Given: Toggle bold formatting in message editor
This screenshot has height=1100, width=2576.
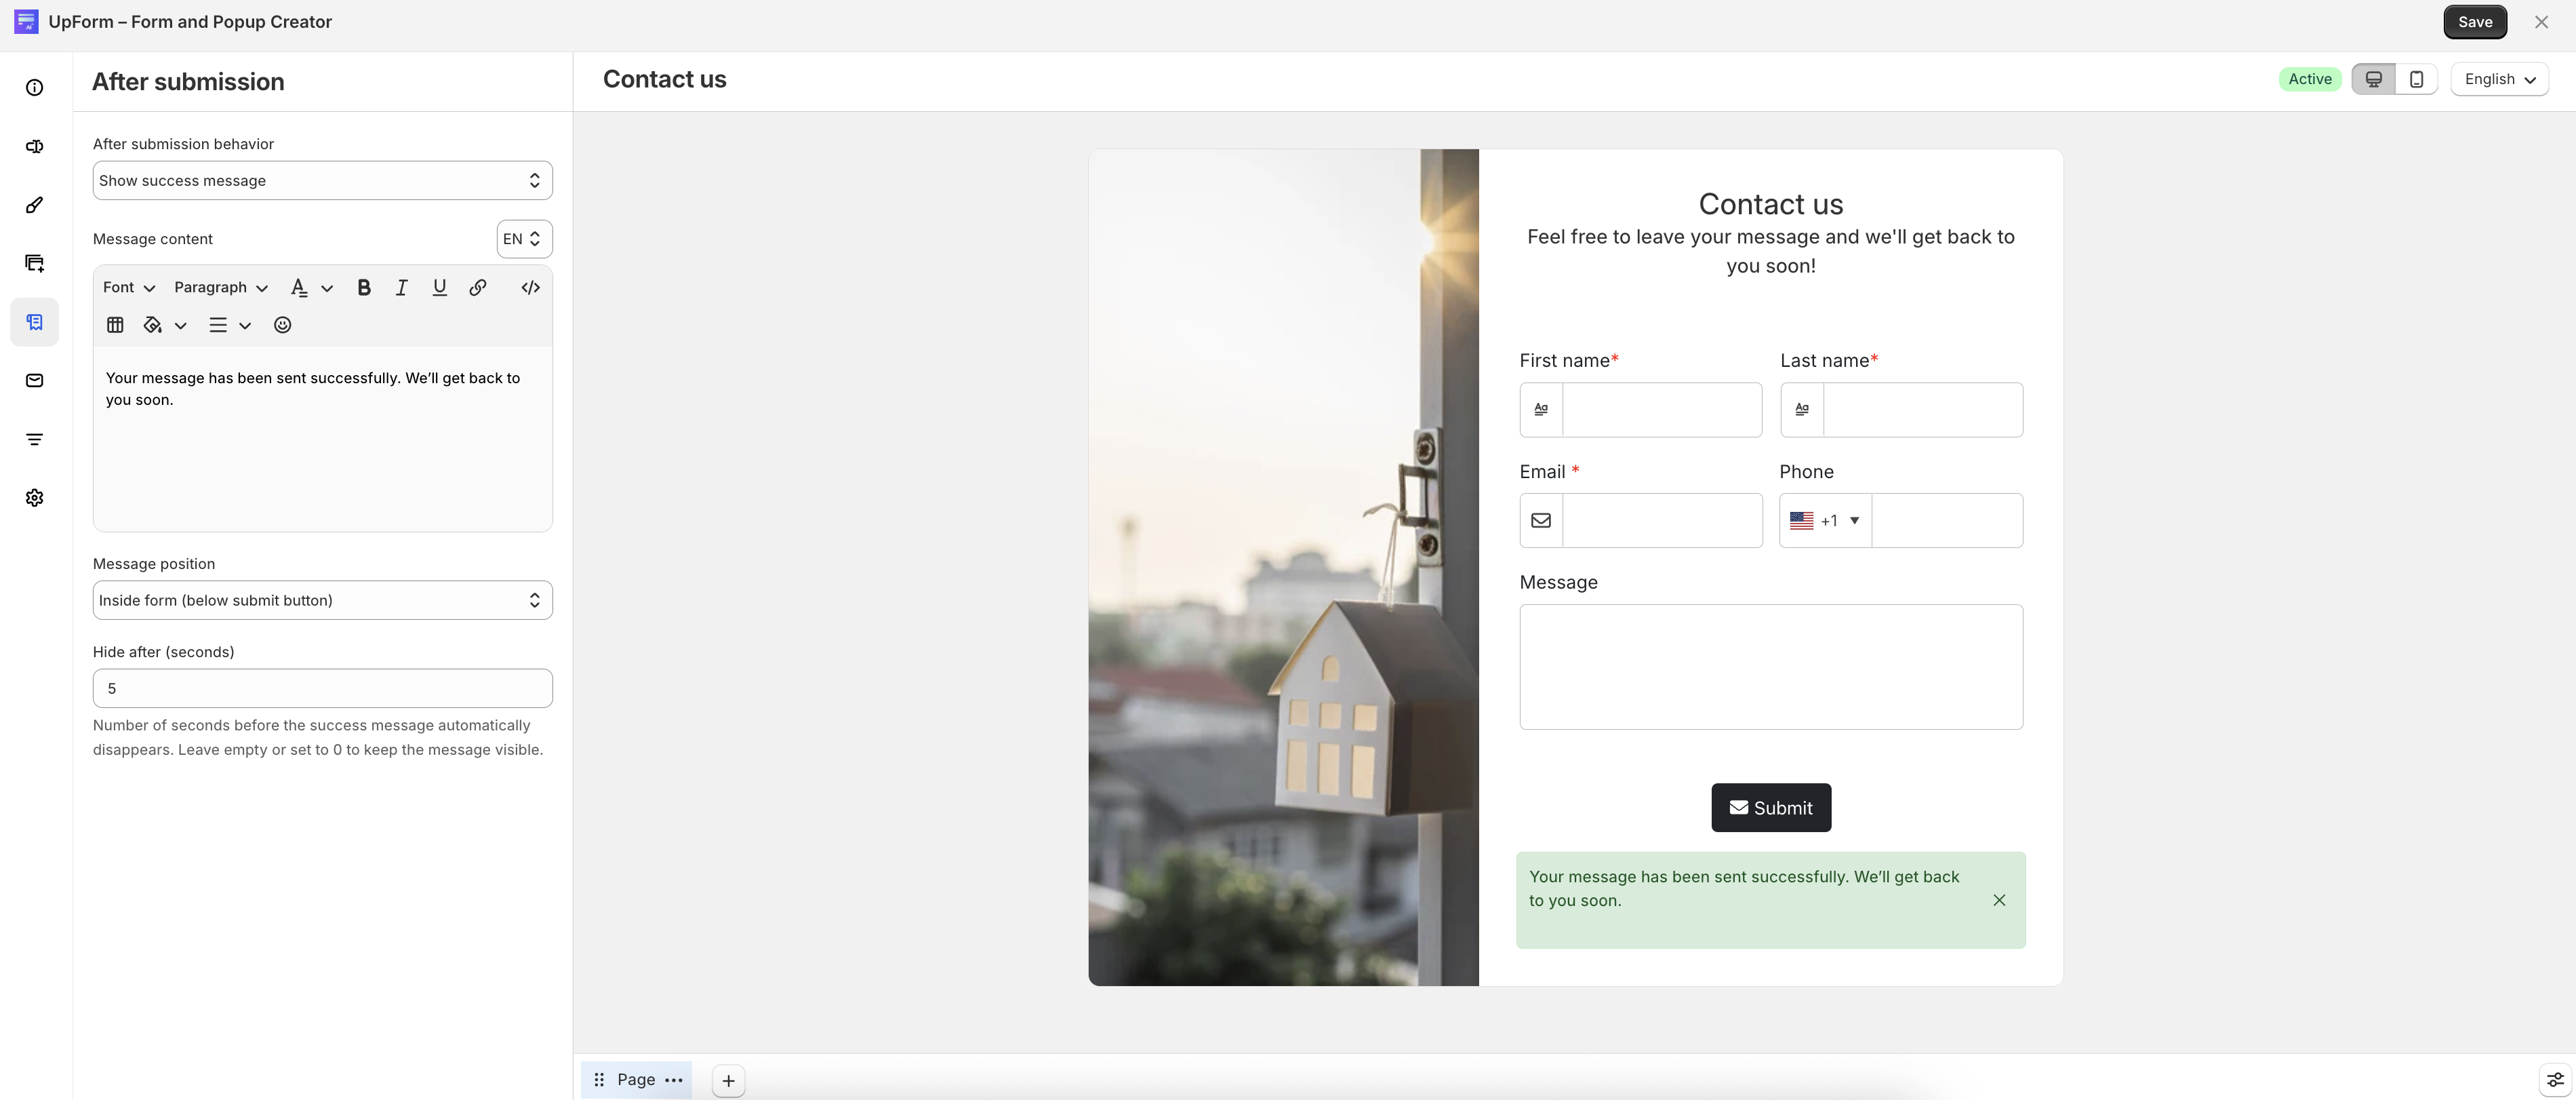Looking at the screenshot, I should tap(364, 288).
